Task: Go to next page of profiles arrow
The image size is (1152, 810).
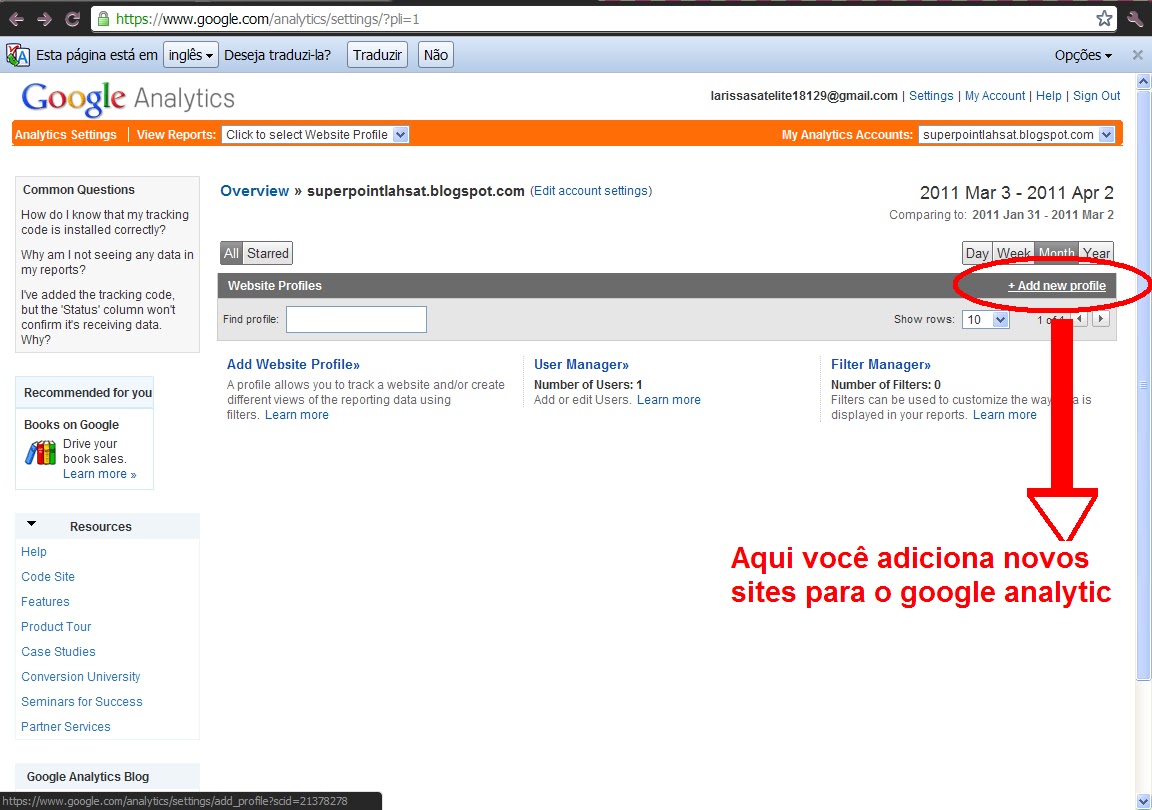Action: (x=1101, y=319)
